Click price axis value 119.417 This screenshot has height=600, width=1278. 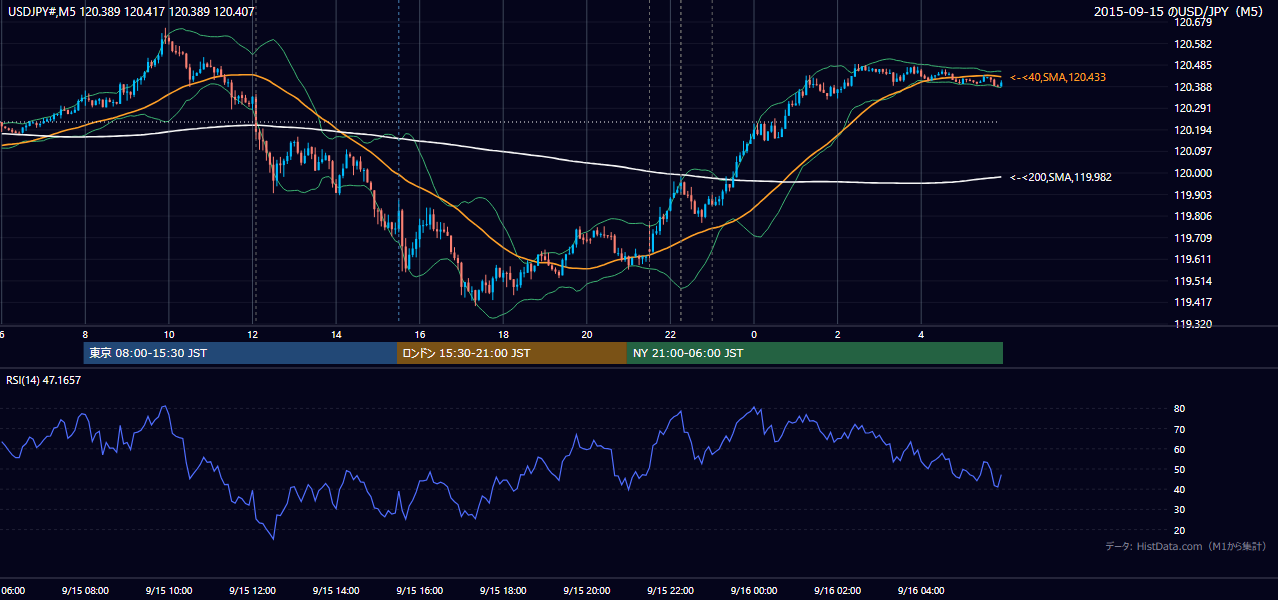[1193, 302]
